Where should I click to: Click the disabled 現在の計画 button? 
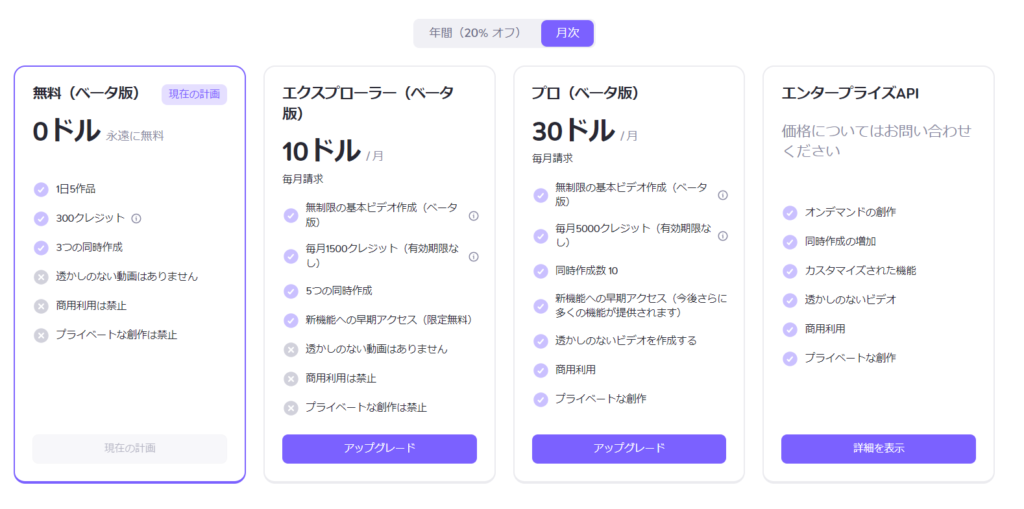[130, 449]
